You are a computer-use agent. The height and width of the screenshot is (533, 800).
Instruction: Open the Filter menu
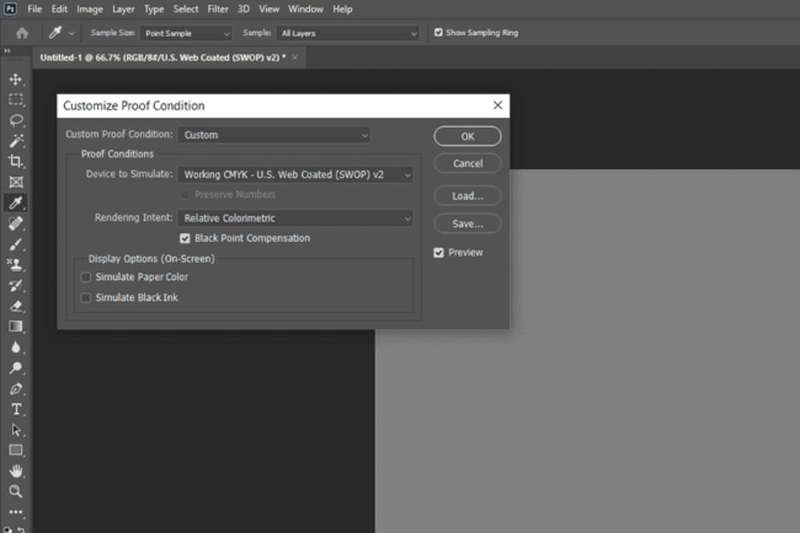[x=218, y=9]
